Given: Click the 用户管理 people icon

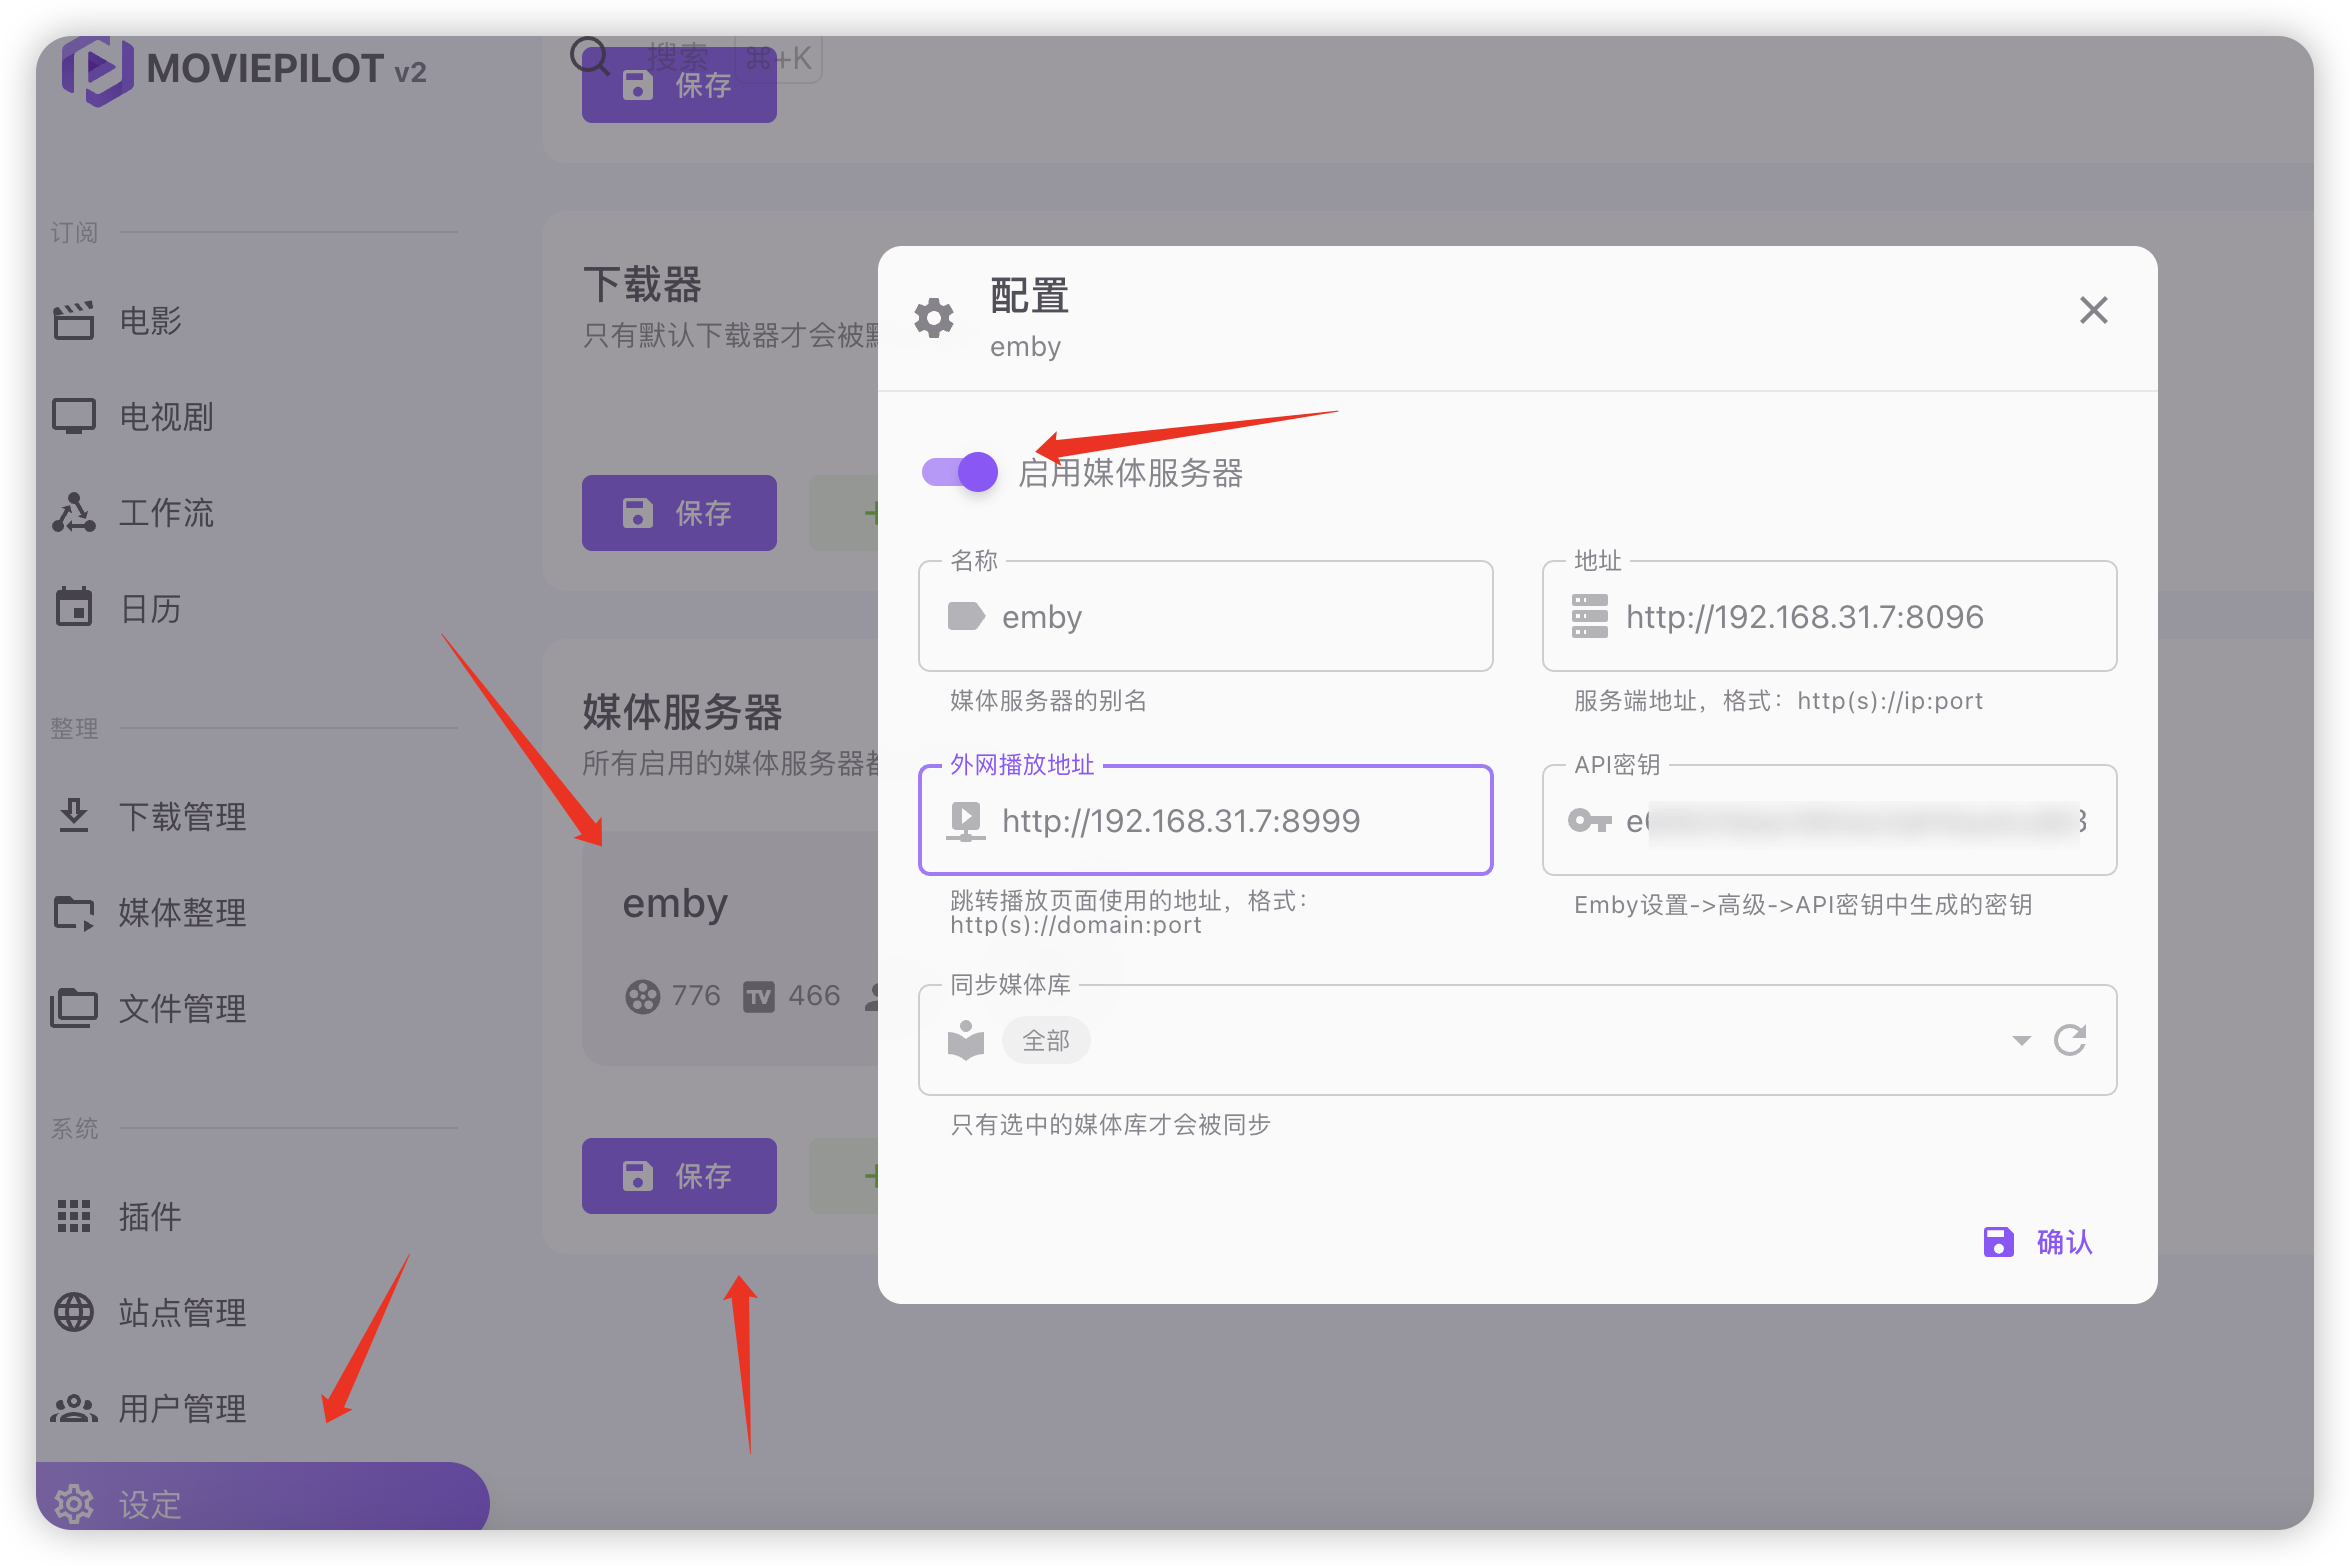Looking at the screenshot, I should point(74,1409).
